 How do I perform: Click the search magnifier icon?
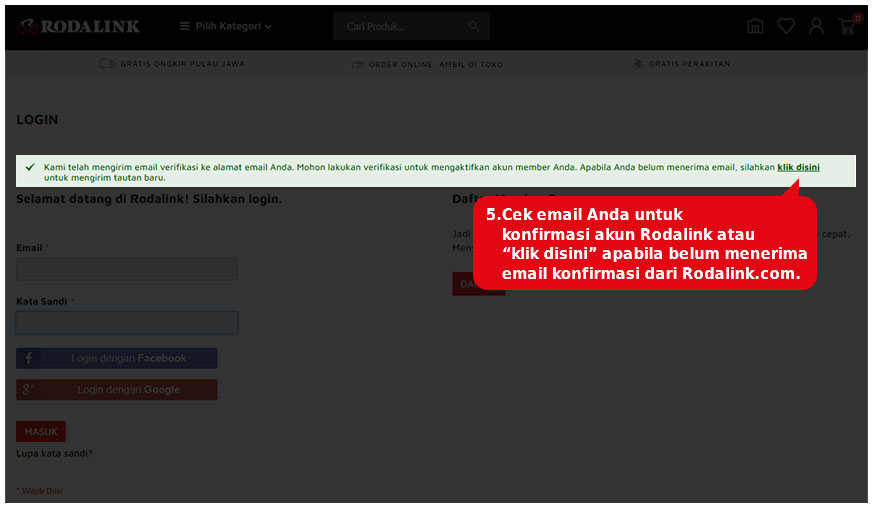coord(474,26)
